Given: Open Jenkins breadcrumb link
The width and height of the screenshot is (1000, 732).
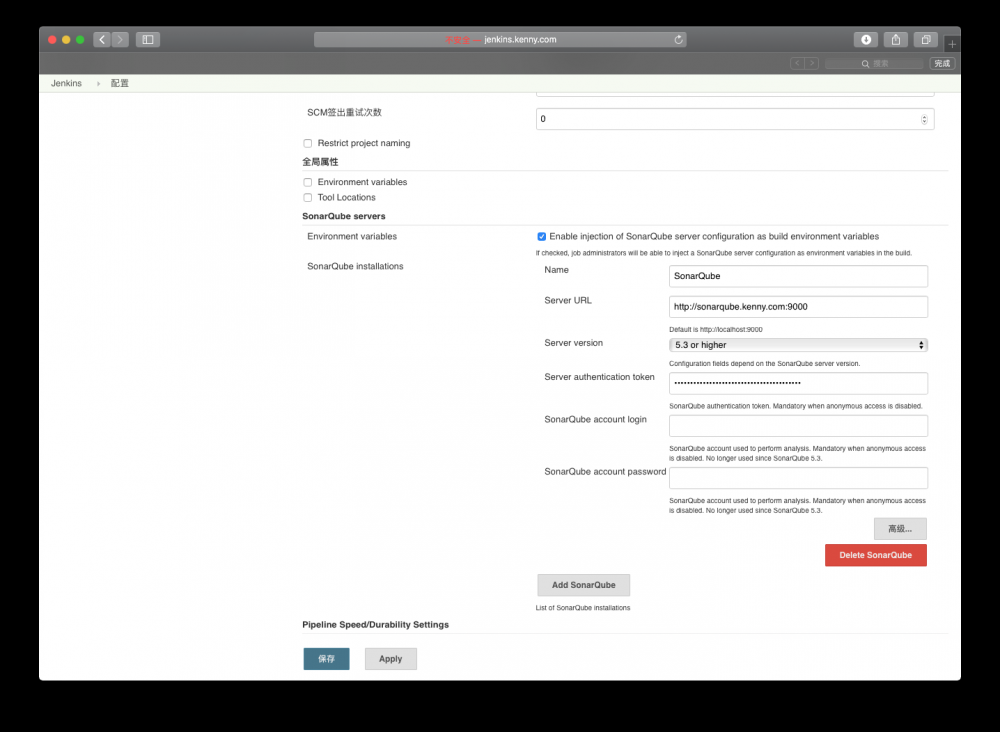Looking at the screenshot, I should pos(66,83).
